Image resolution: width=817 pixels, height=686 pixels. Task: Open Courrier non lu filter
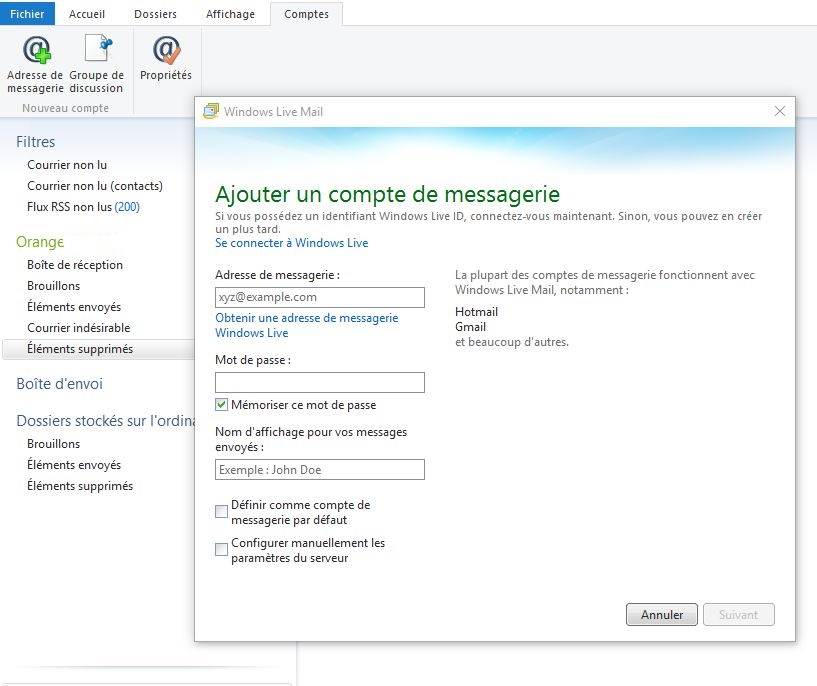(x=67, y=165)
